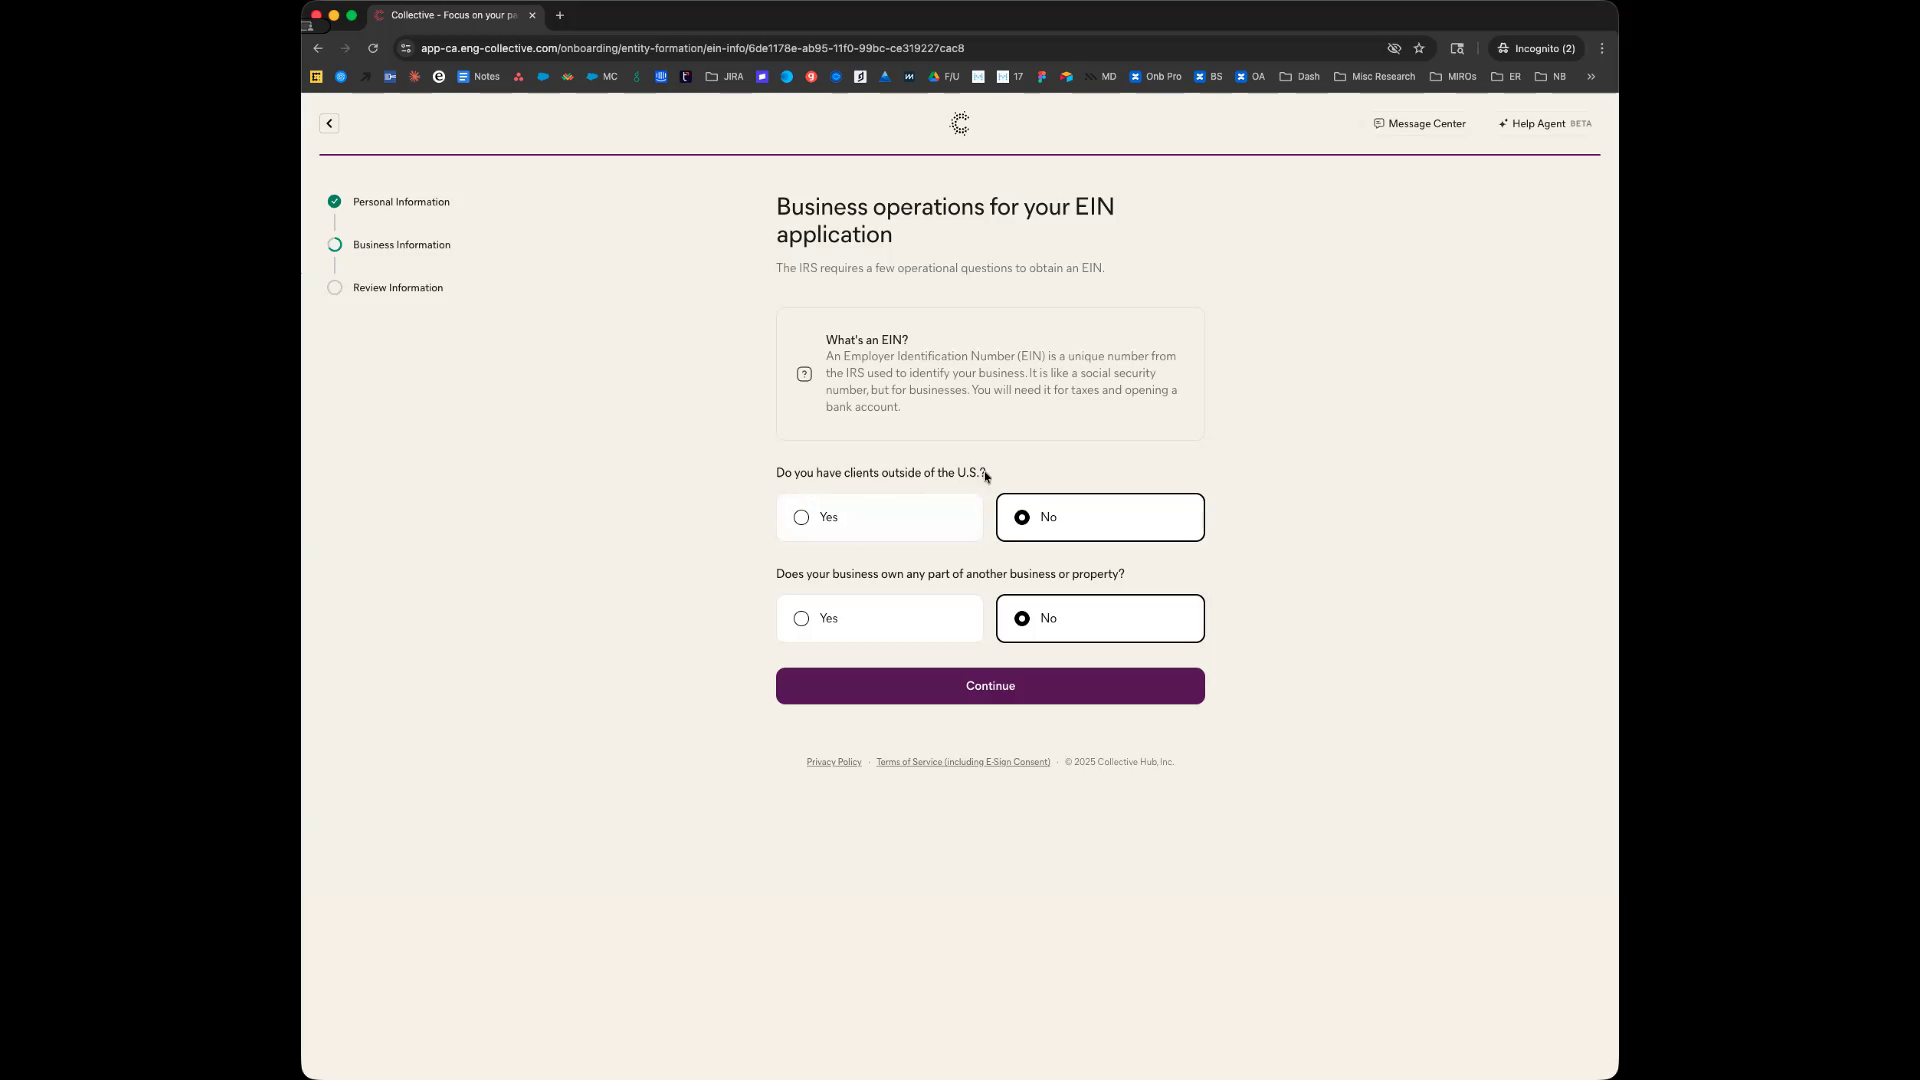Expand the bookmarks overflow chevron
Screen dimensions: 1920x1080
[x=1591, y=77]
